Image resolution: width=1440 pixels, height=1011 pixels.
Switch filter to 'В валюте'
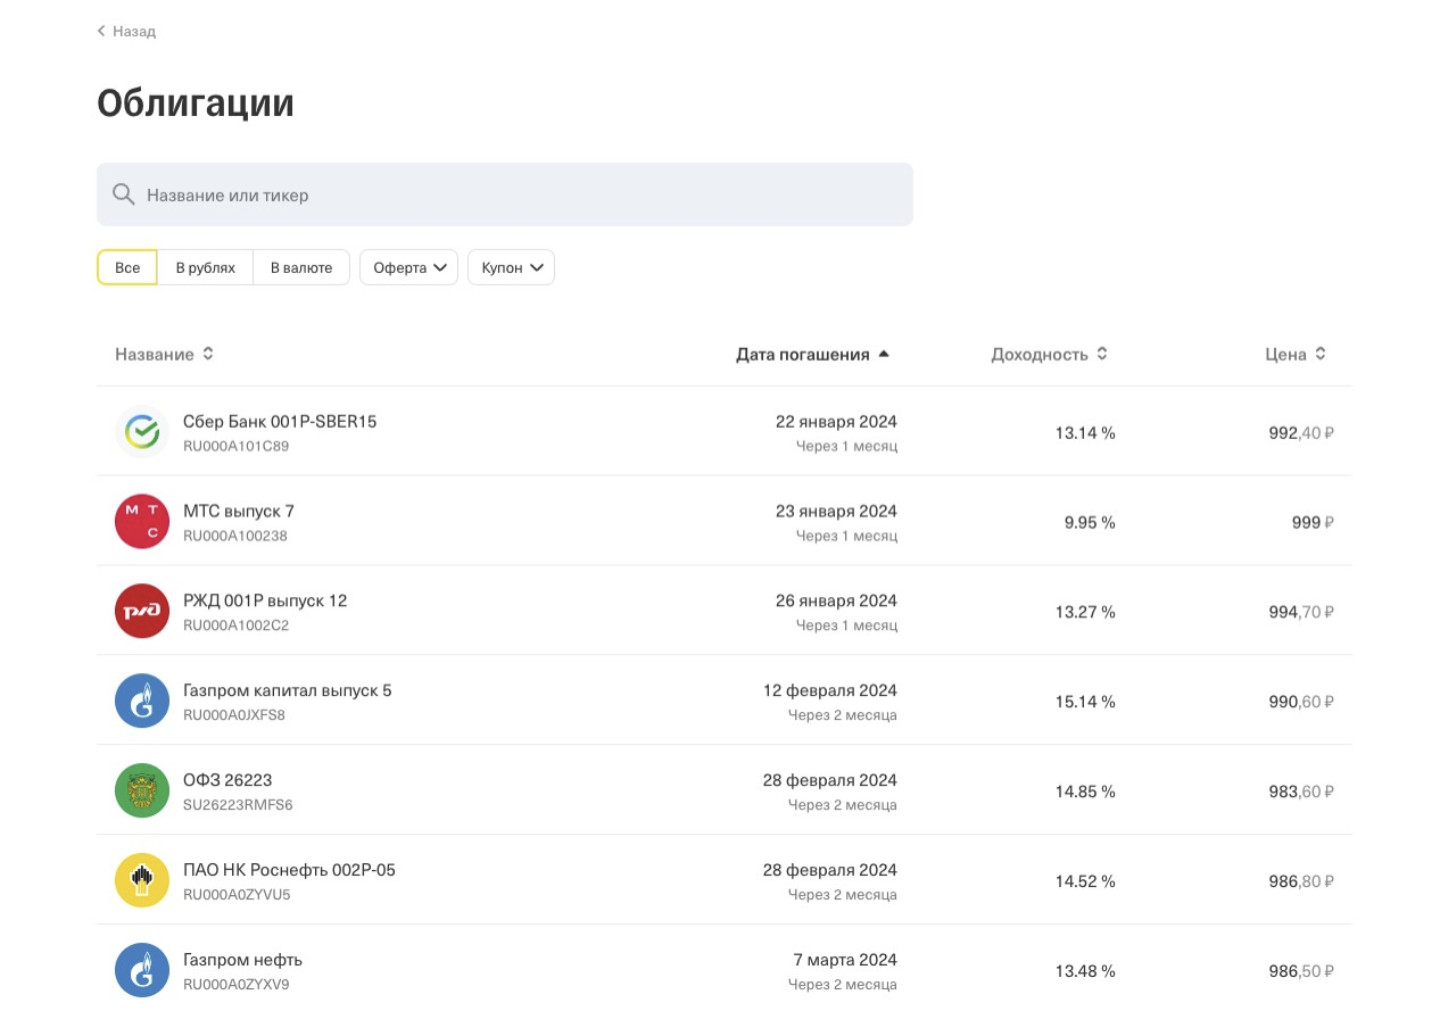(x=301, y=268)
